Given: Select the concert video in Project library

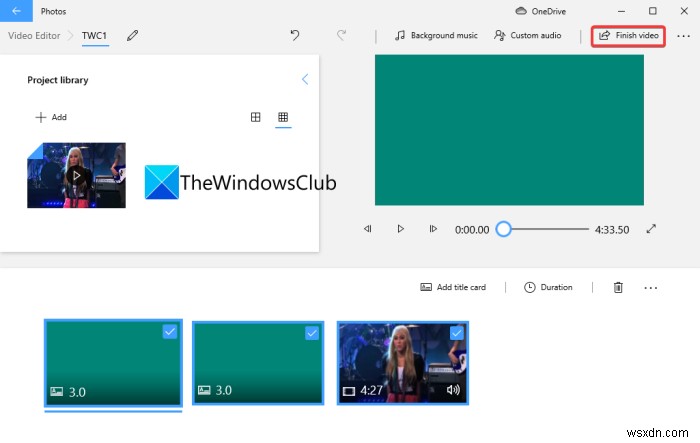Looking at the screenshot, I should click(x=76, y=175).
